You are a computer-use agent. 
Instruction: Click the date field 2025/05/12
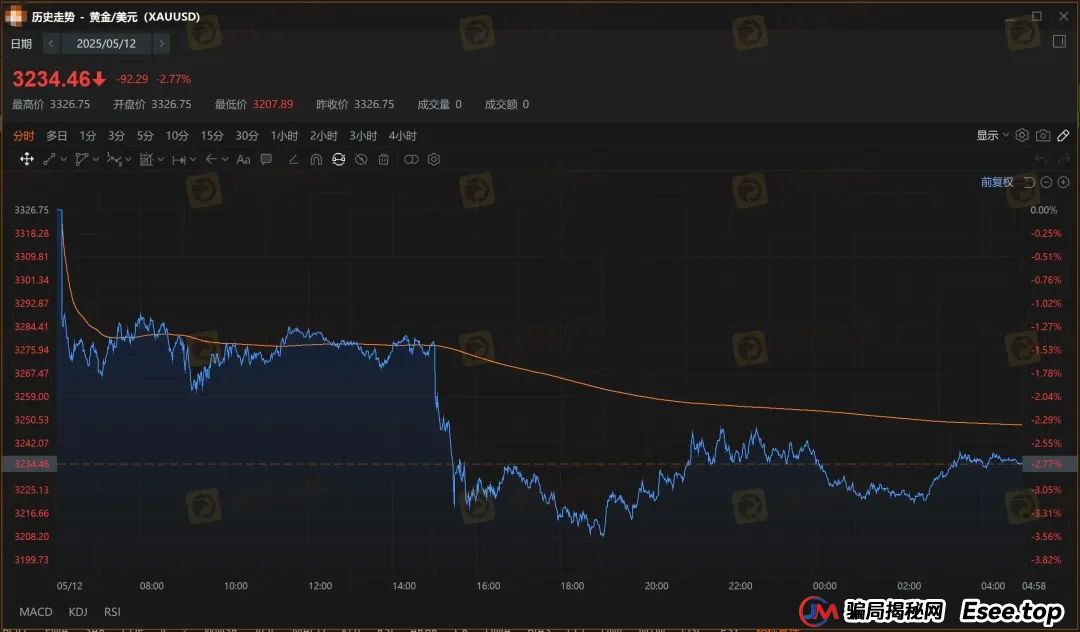pyautogui.click(x=105, y=44)
